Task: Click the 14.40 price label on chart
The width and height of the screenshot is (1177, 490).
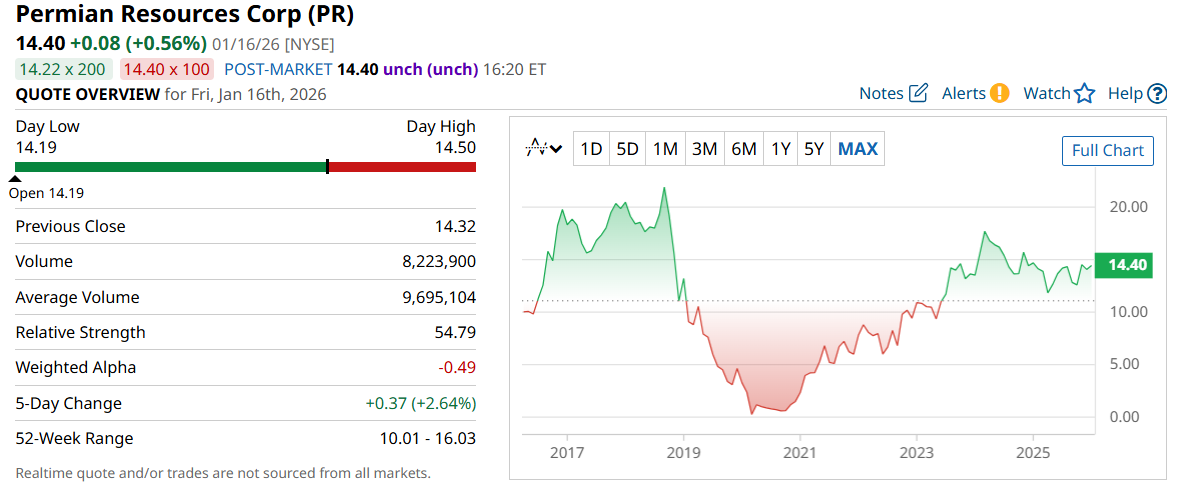Action: (x=1124, y=265)
